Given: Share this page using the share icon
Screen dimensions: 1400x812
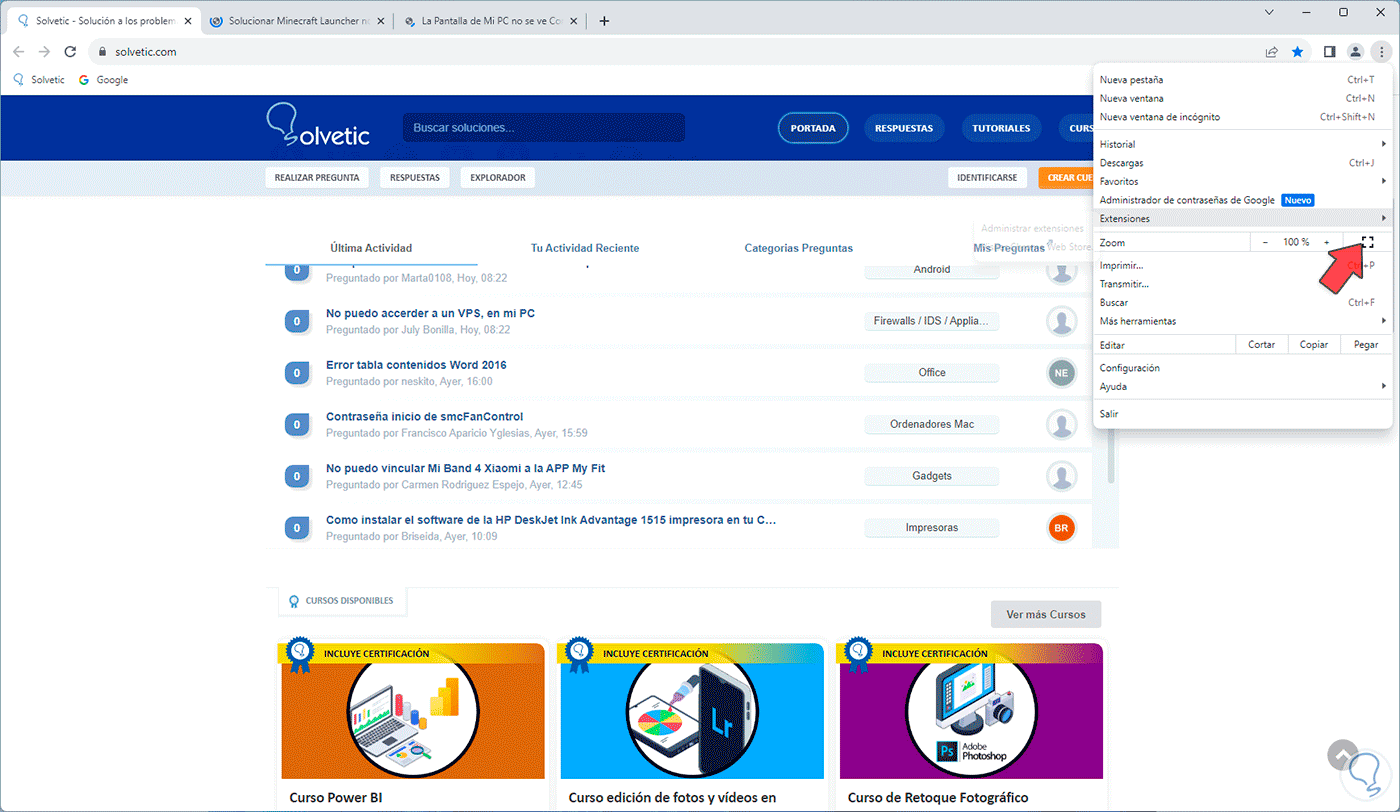Looking at the screenshot, I should pos(1271,52).
